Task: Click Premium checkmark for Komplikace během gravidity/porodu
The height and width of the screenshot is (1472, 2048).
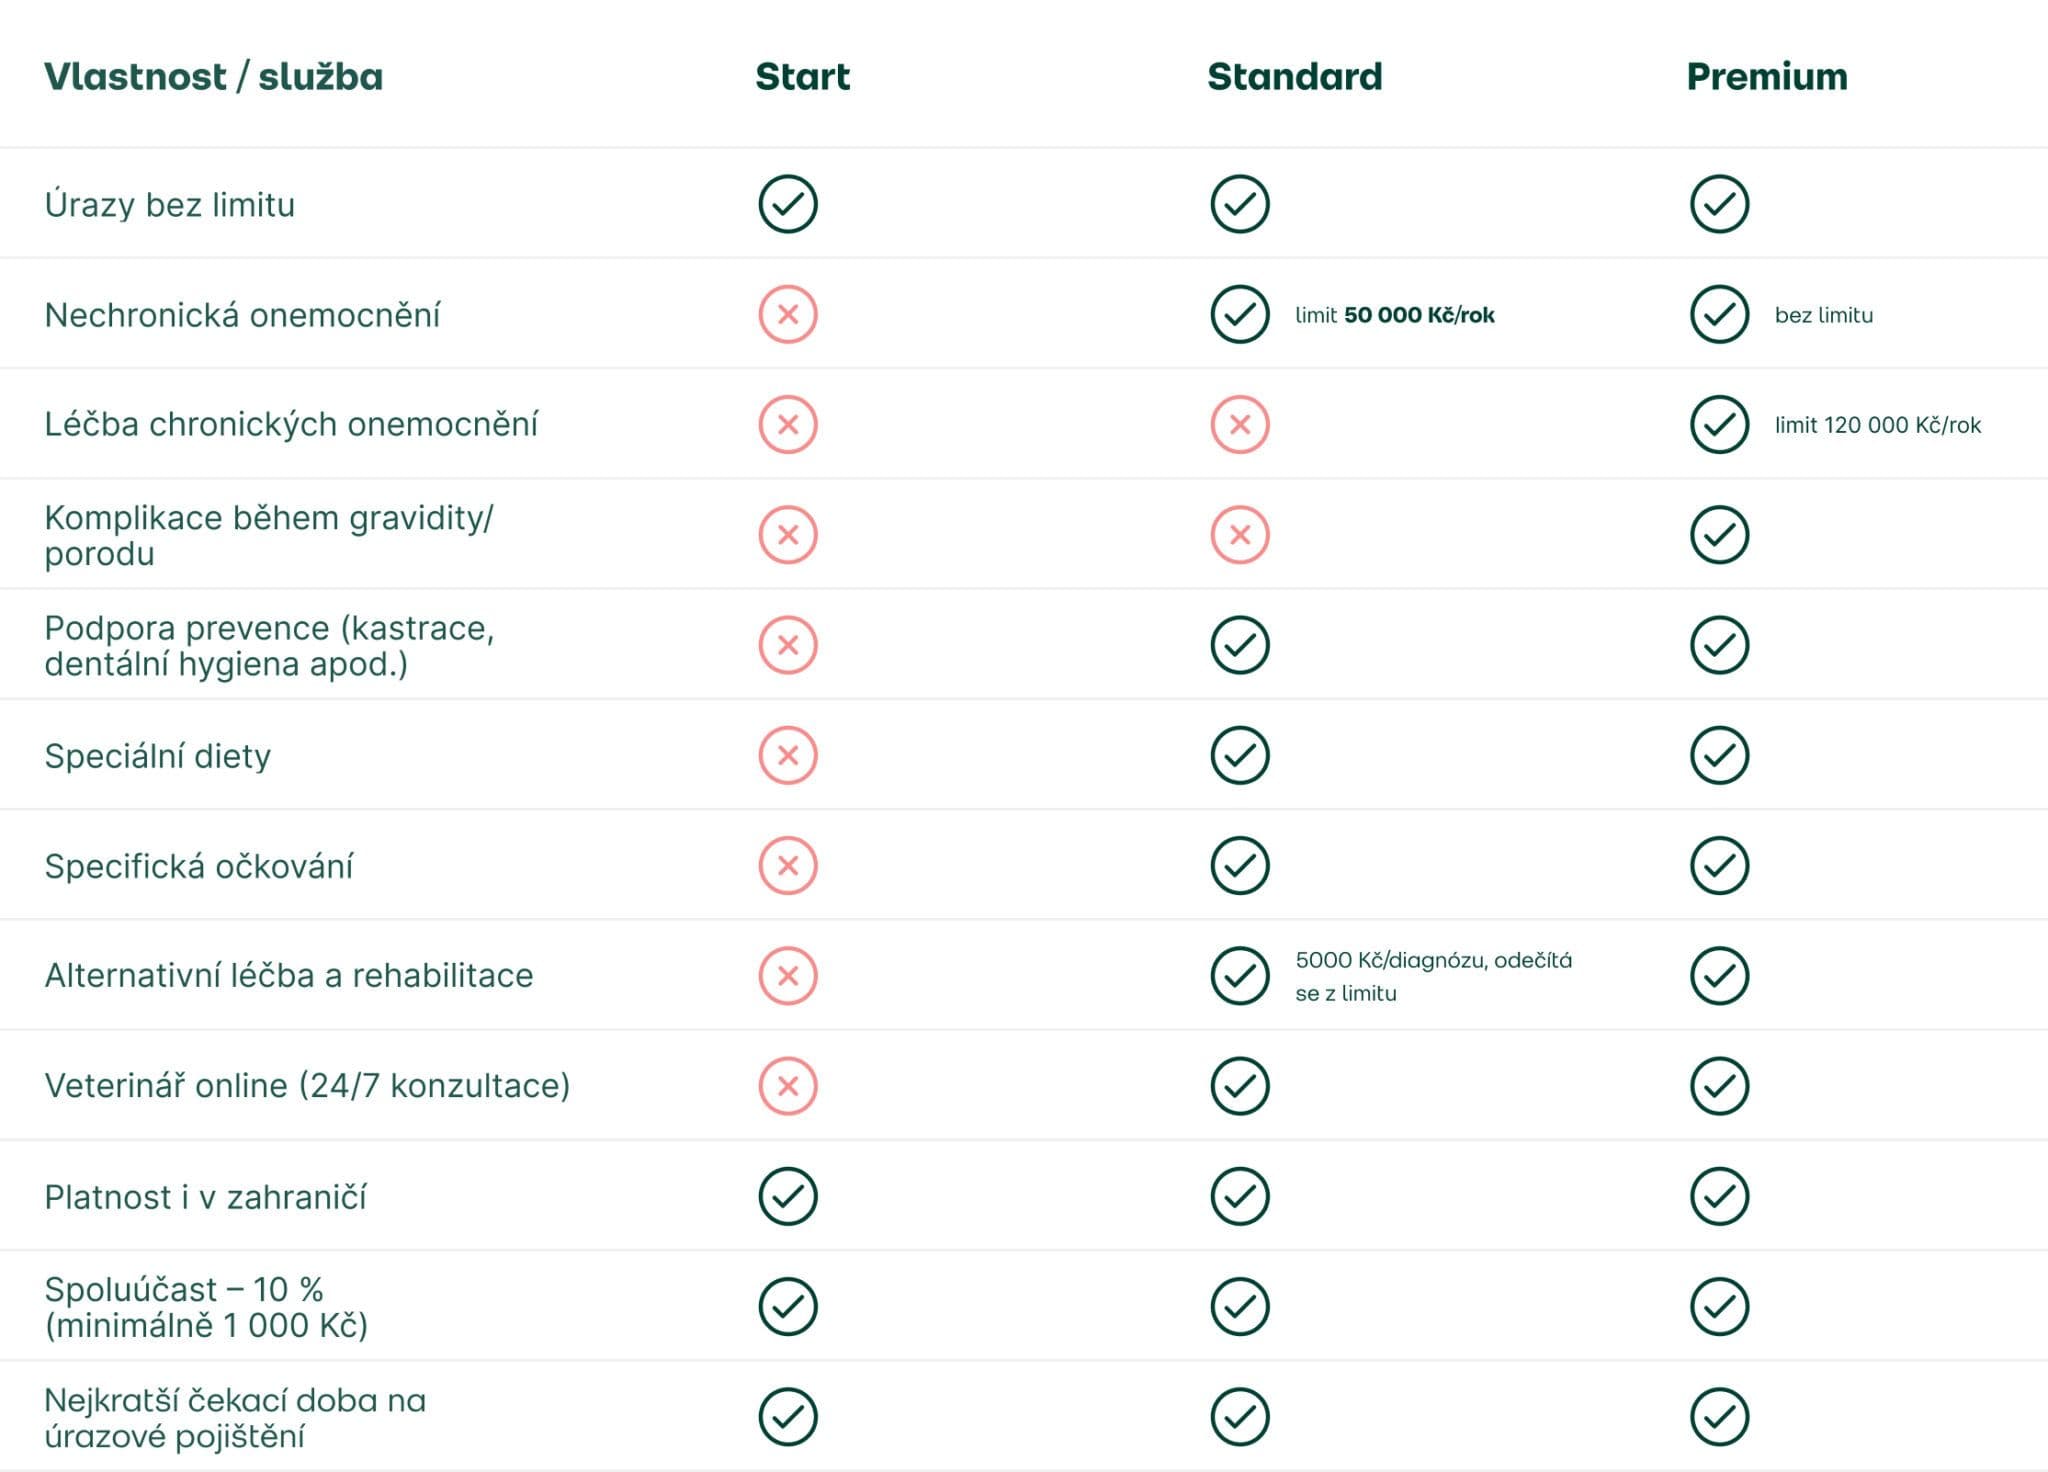Action: pos(1719,535)
